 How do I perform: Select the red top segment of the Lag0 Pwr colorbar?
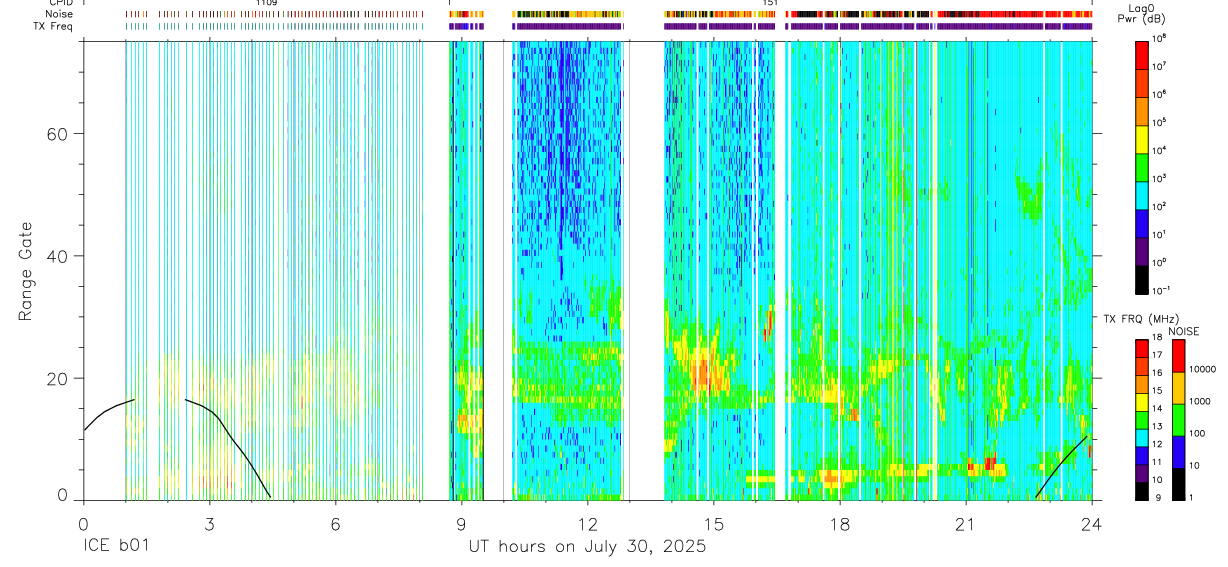pyautogui.click(x=1142, y=55)
